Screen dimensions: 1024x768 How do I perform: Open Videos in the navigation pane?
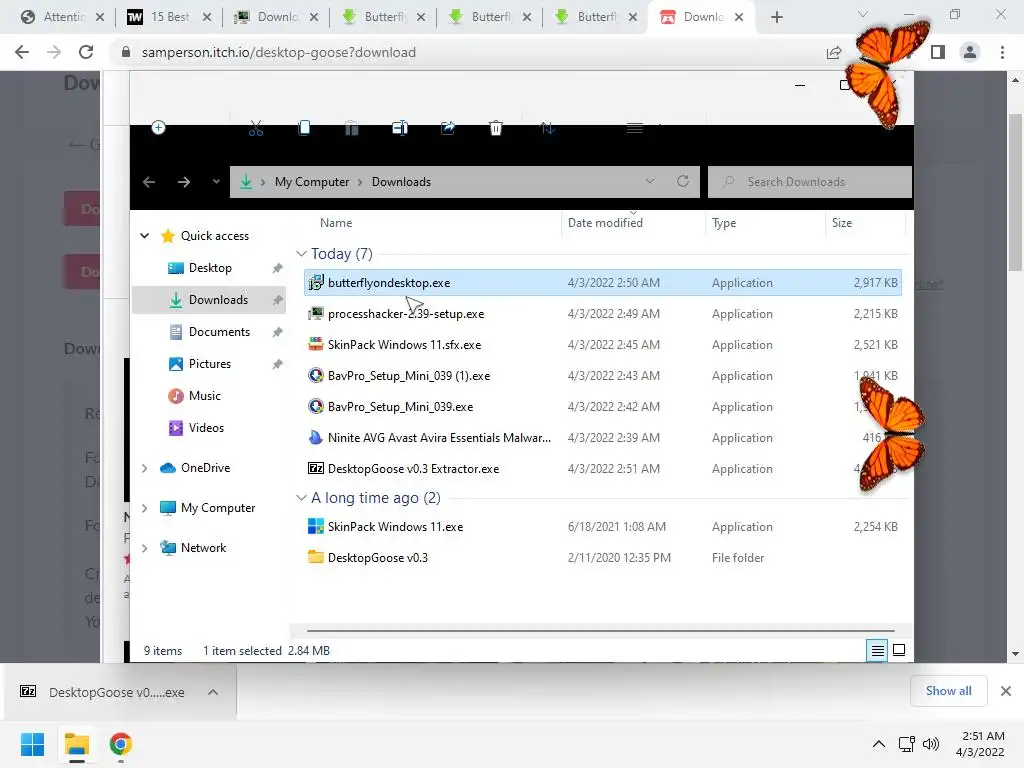pyautogui.click(x=206, y=428)
